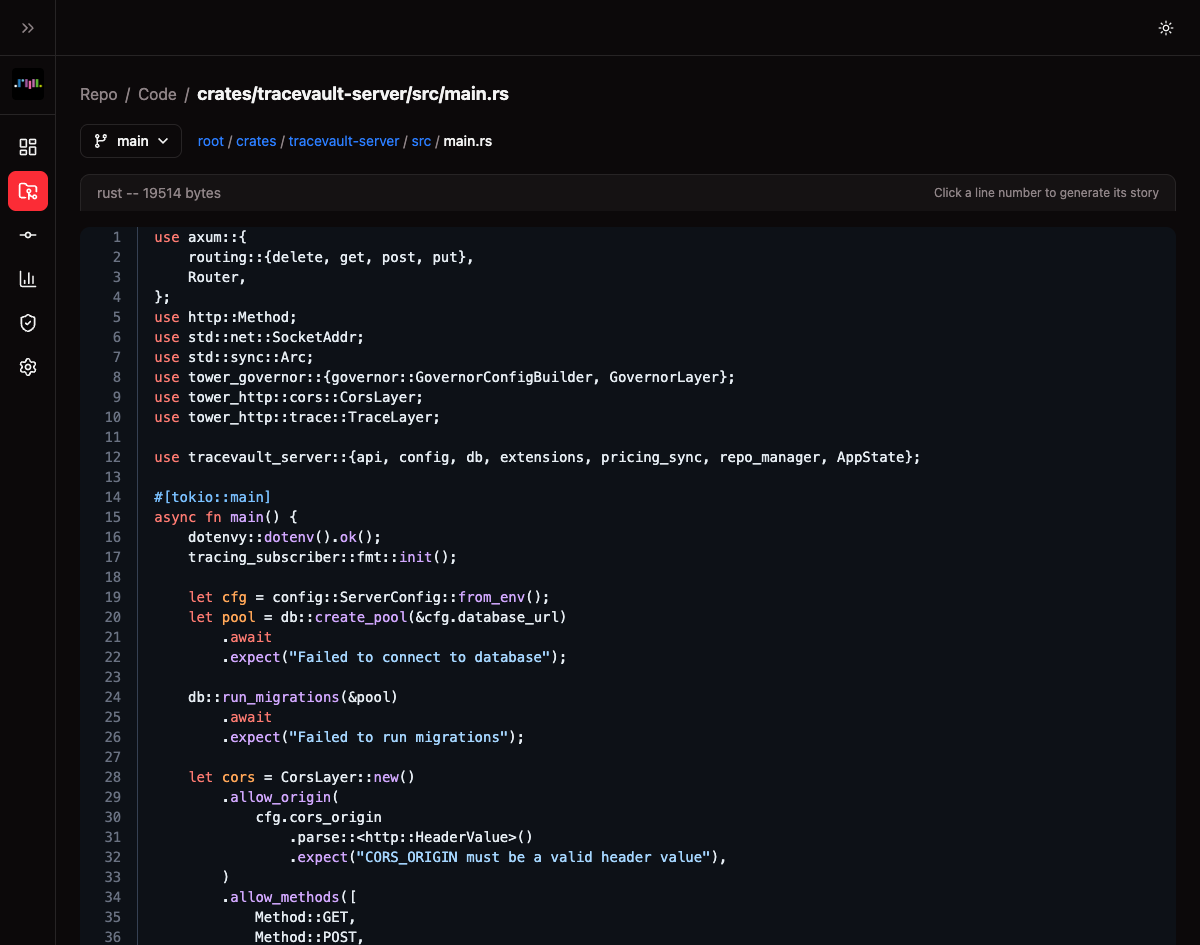Navigate to the crates folder link
Image resolution: width=1200 pixels, height=945 pixels.
256,141
